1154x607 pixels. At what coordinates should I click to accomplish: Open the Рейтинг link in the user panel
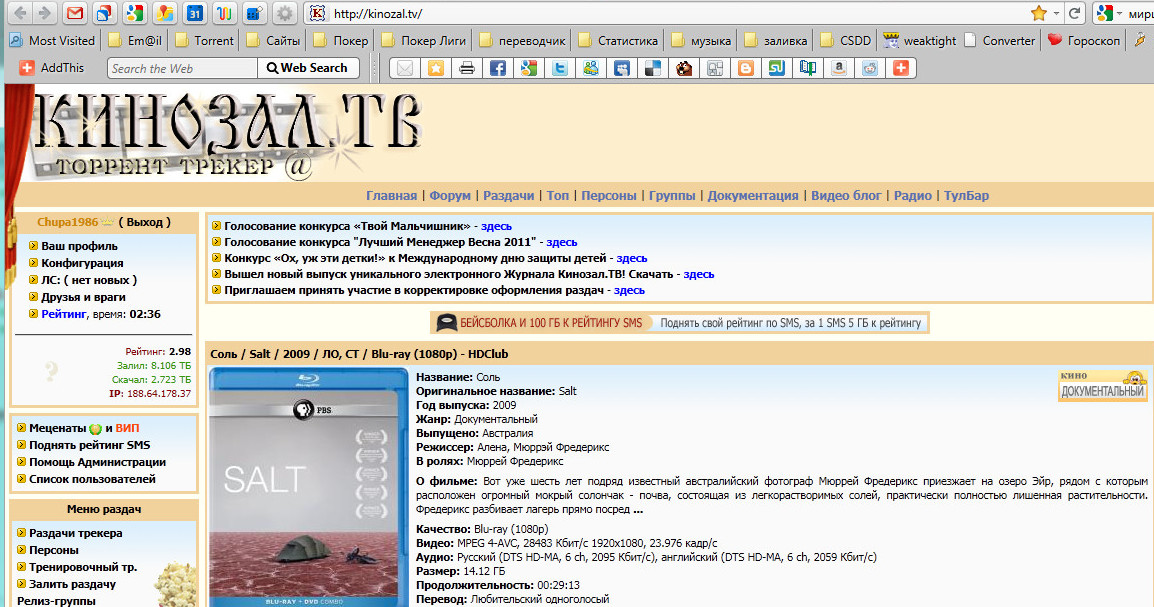(x=64, y=313)
